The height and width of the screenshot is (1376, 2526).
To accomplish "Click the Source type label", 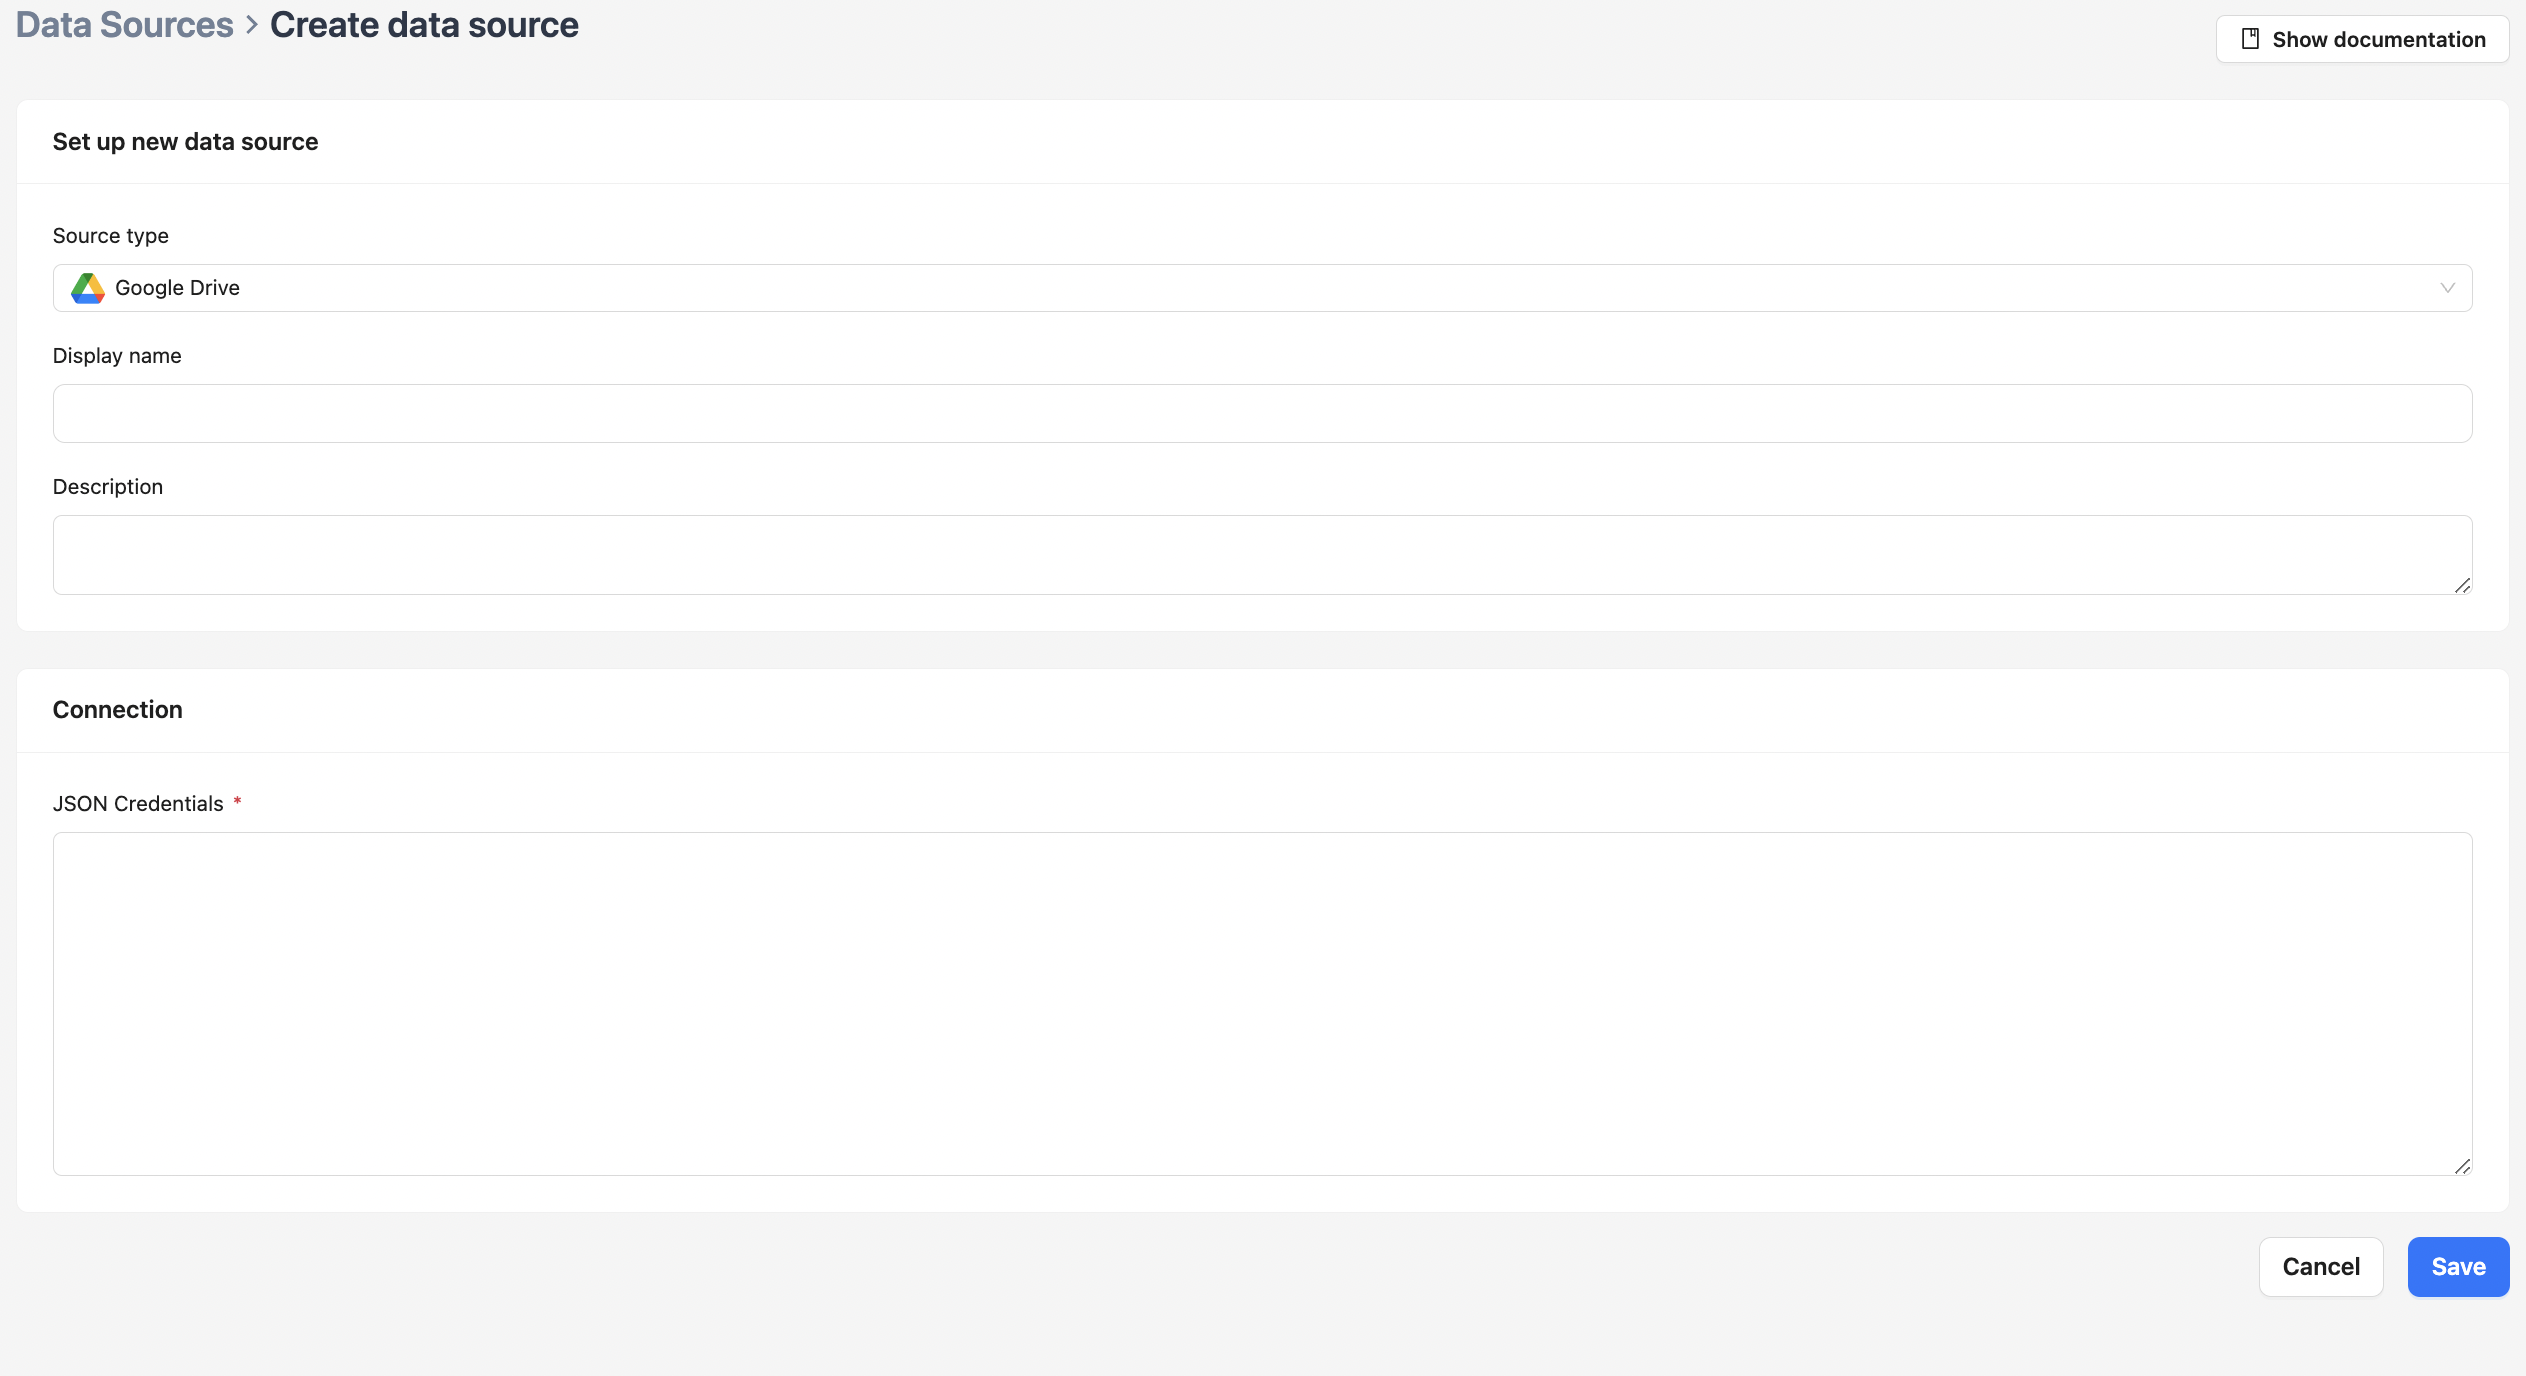I will point(110,235).
